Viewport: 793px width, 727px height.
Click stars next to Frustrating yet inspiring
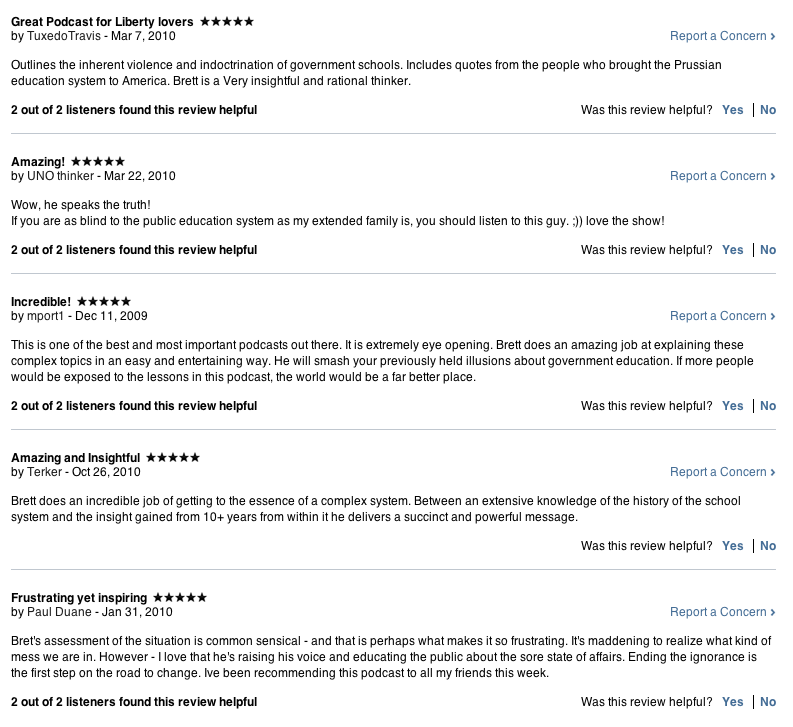[179, 597]
